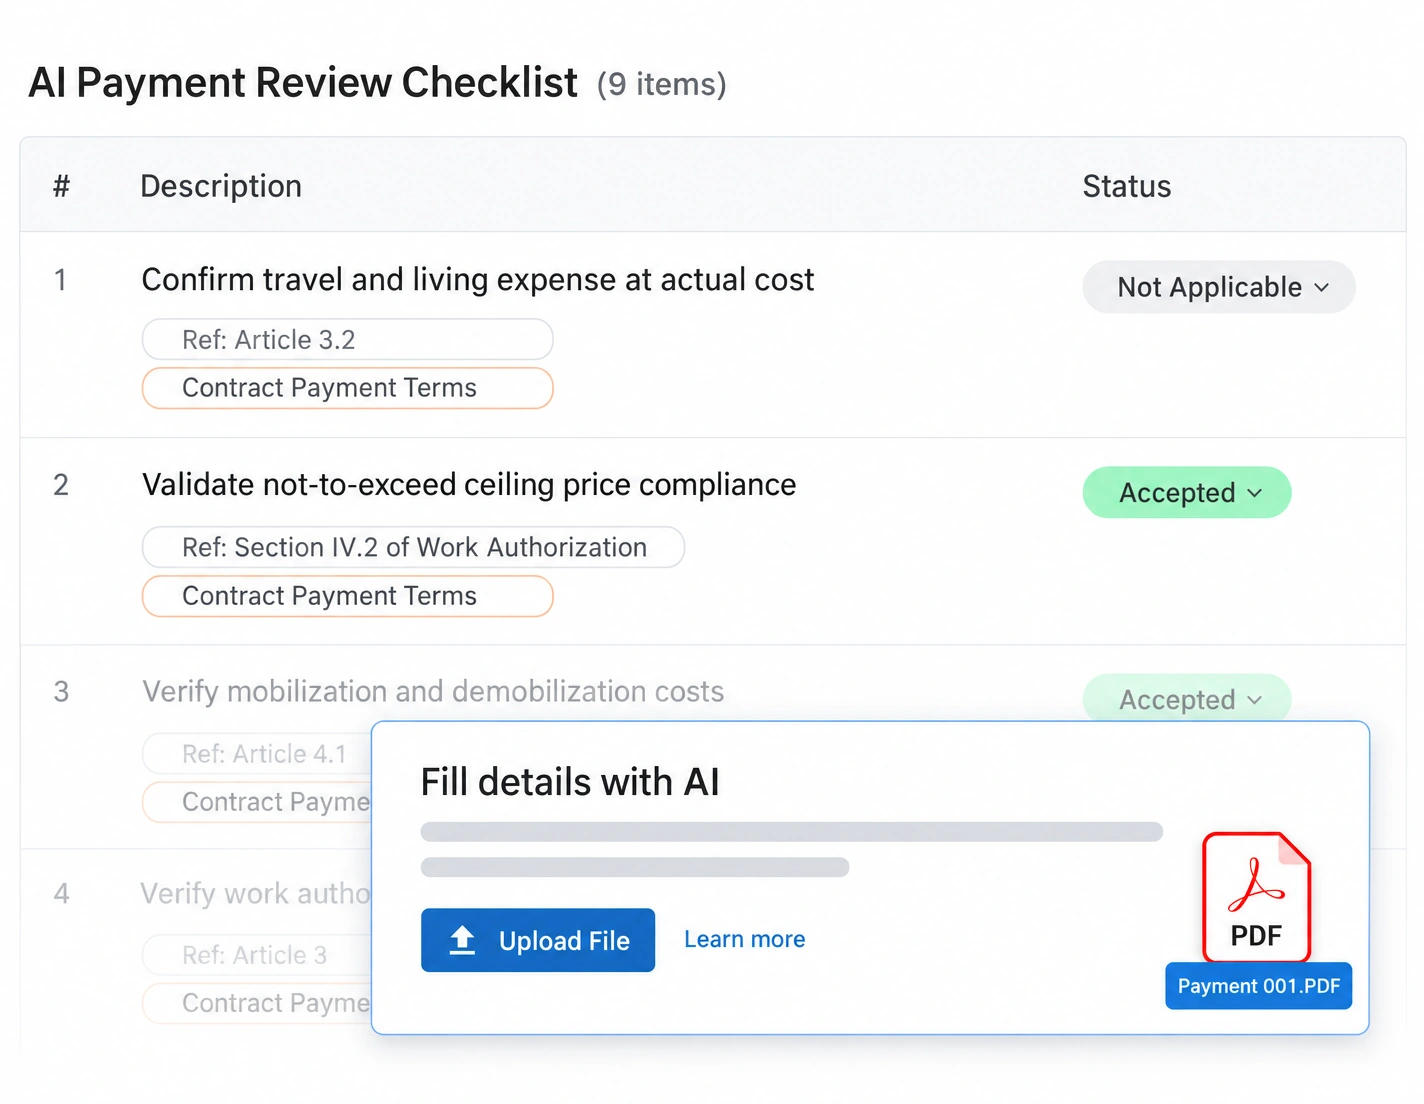Image resolution: width=1424 pixels, height=1104 pixels.
Task: Open the Learn more link
Action: tap(745, 939)
